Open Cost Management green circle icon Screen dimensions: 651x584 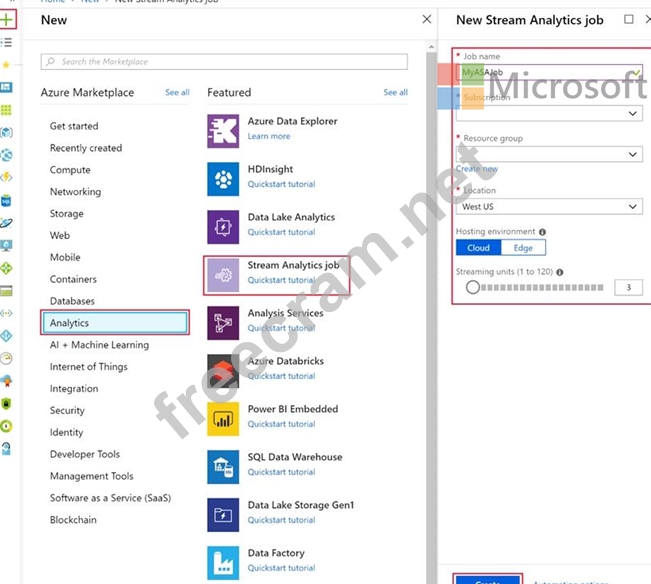(6, 426)
